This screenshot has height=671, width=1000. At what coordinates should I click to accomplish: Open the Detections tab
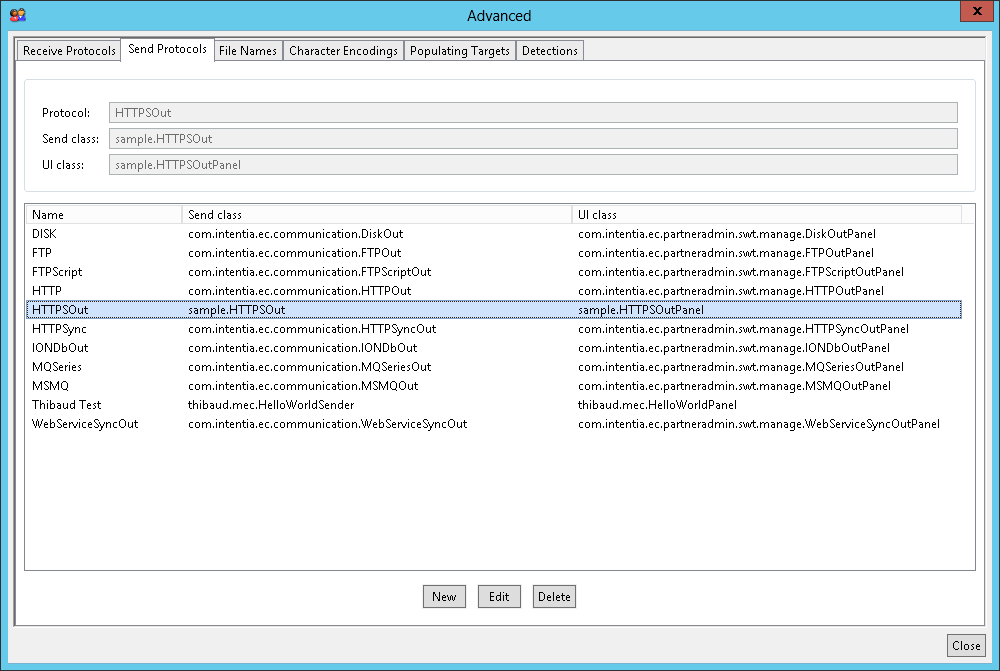549,51
